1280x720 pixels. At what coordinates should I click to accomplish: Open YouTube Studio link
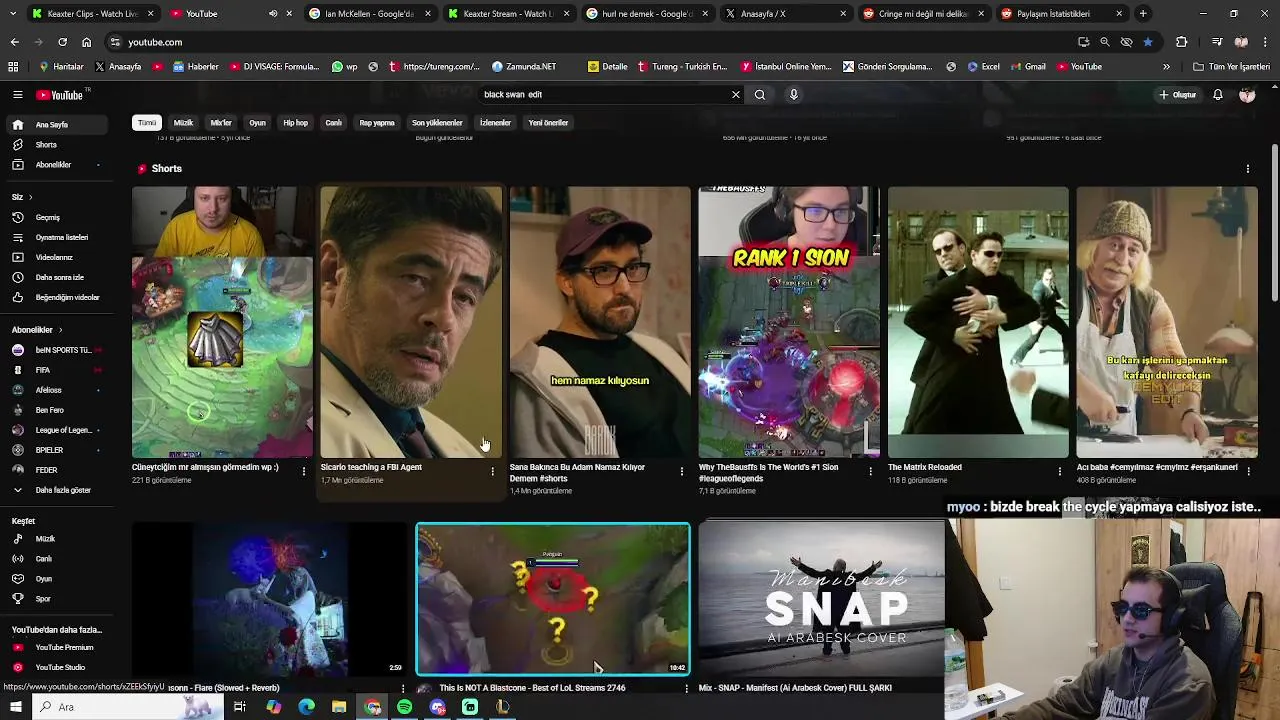56,667
